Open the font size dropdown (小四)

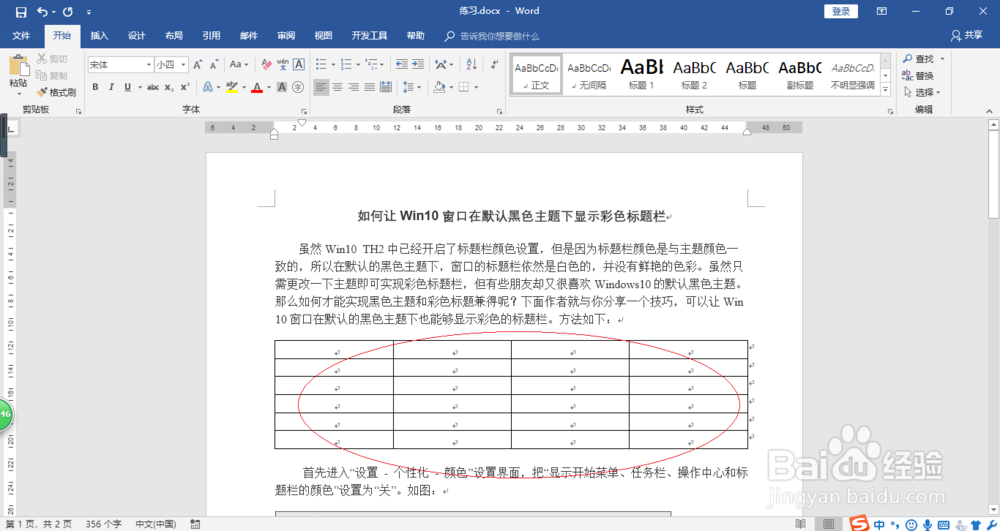[x=184, y=64]
